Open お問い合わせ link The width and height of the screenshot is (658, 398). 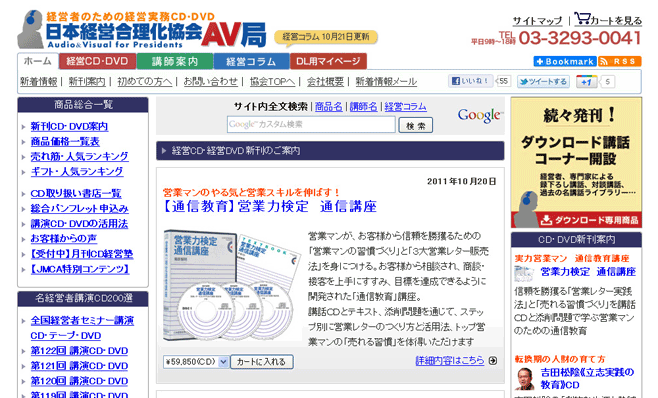tap(211, 81)
